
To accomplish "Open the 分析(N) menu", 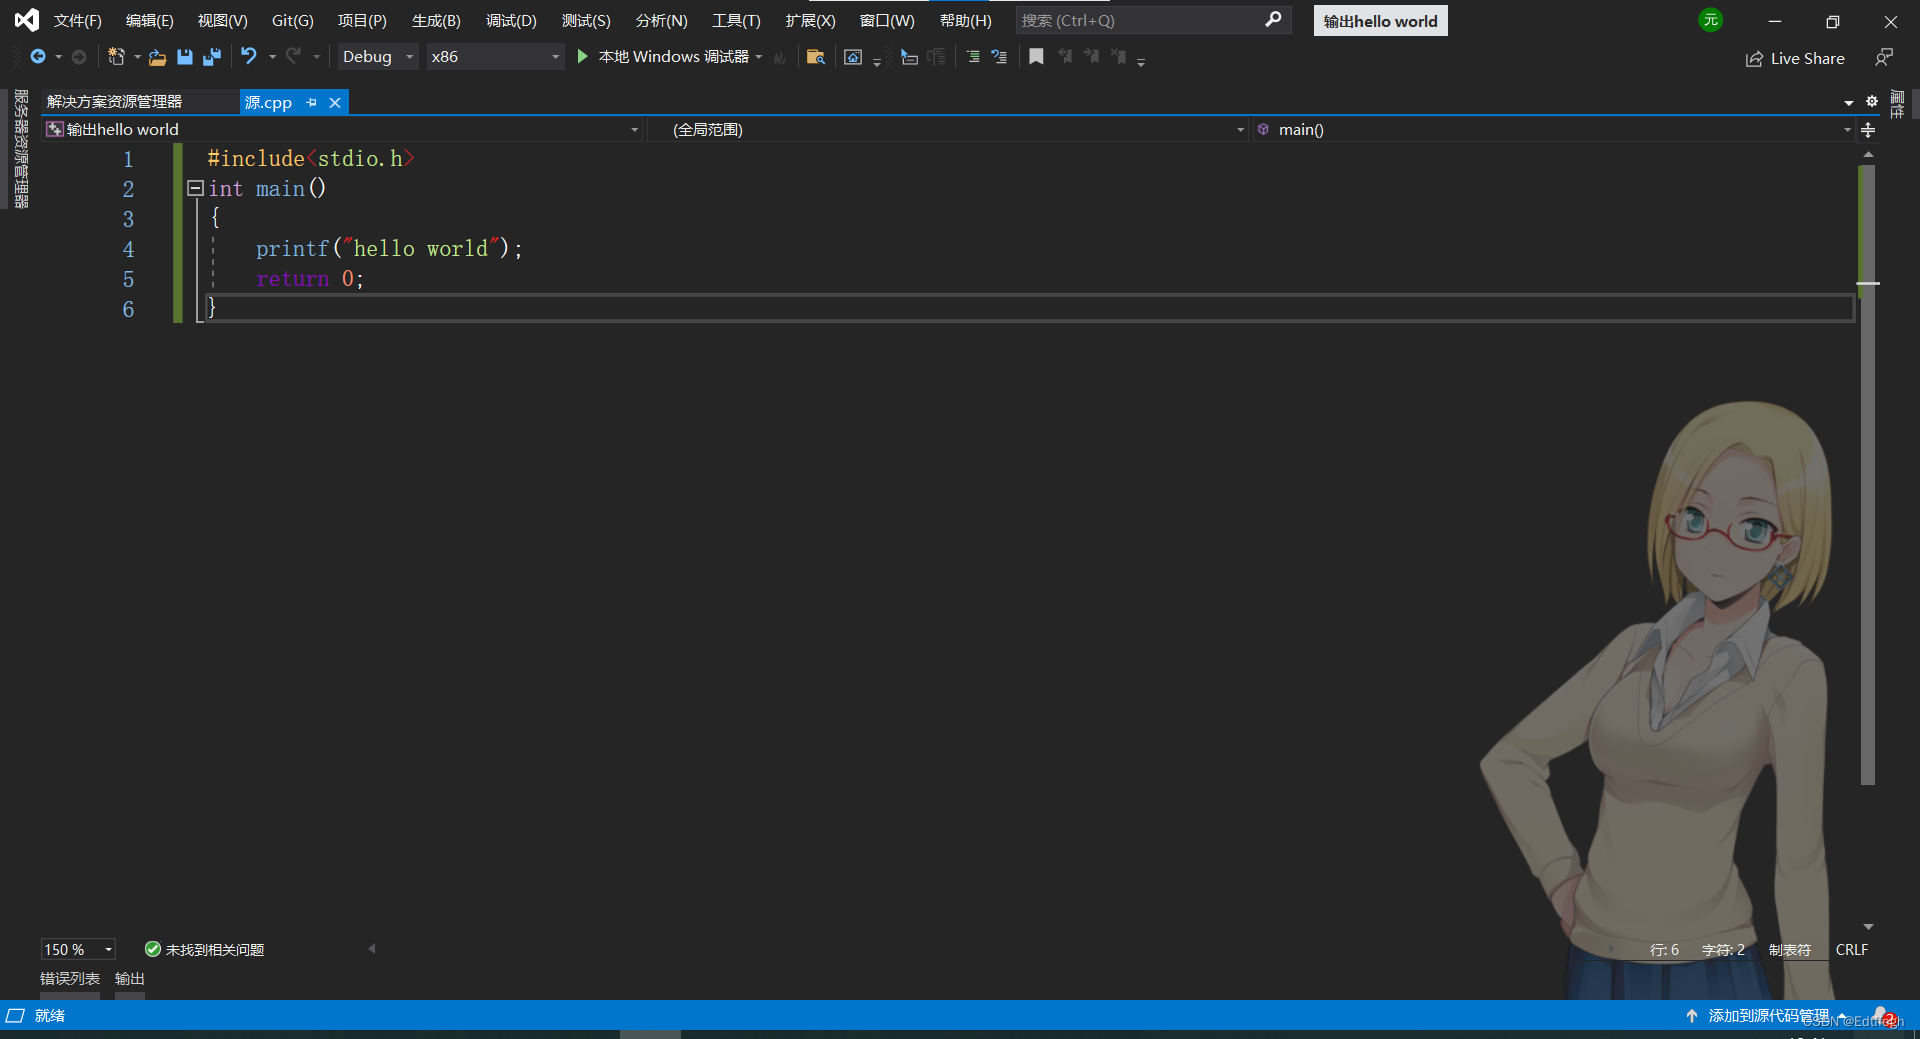I will (661, 20).
